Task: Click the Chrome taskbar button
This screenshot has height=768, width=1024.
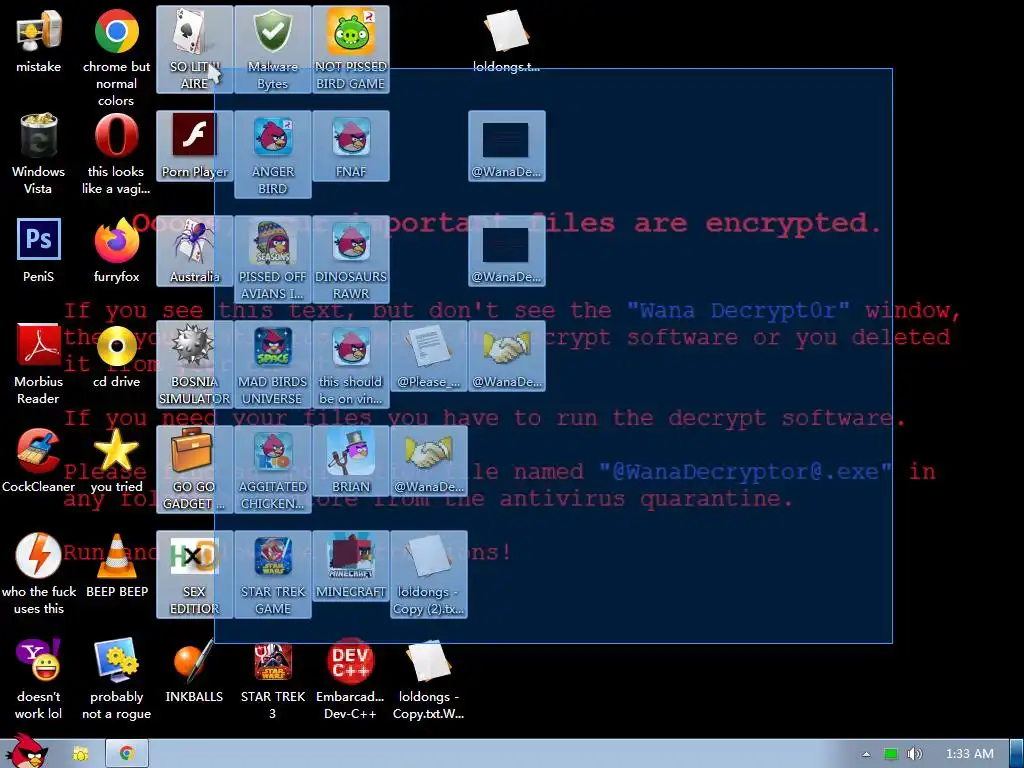Action: coord(127,754)
